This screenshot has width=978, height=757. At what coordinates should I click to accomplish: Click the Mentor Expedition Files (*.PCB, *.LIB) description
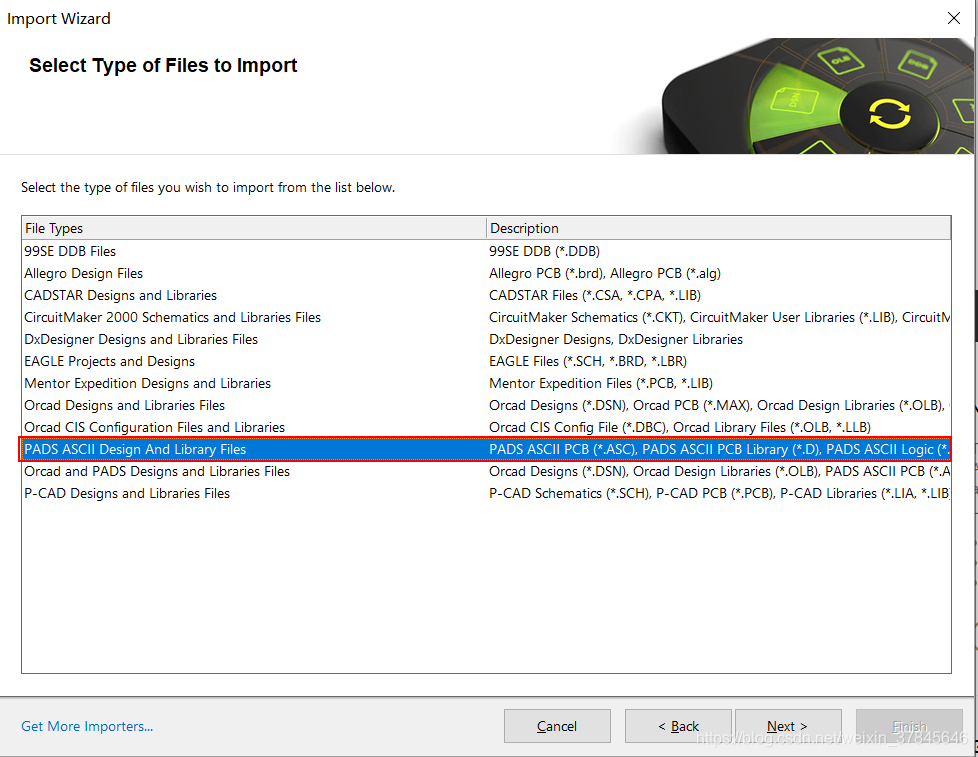point(601,383)
